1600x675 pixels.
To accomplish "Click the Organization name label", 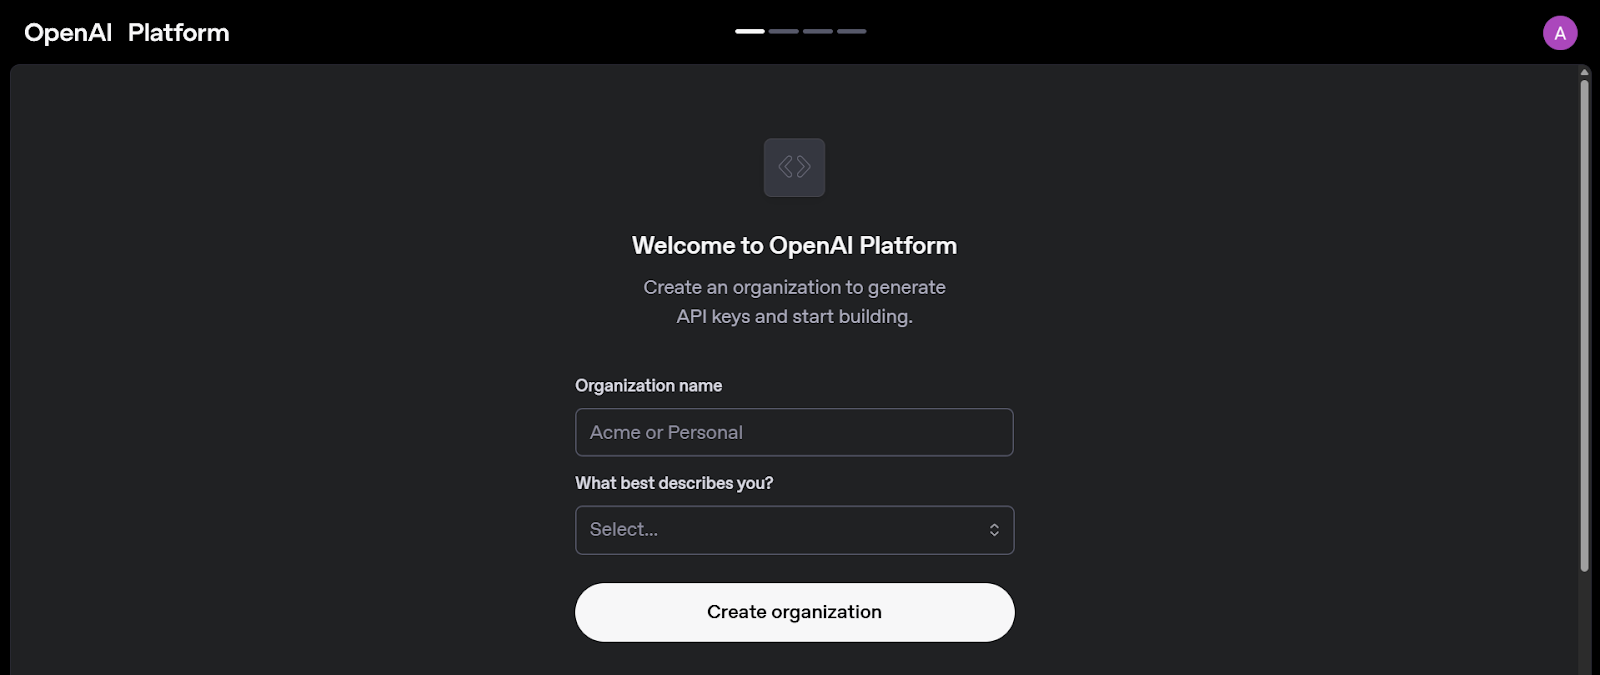I will 648,385.
